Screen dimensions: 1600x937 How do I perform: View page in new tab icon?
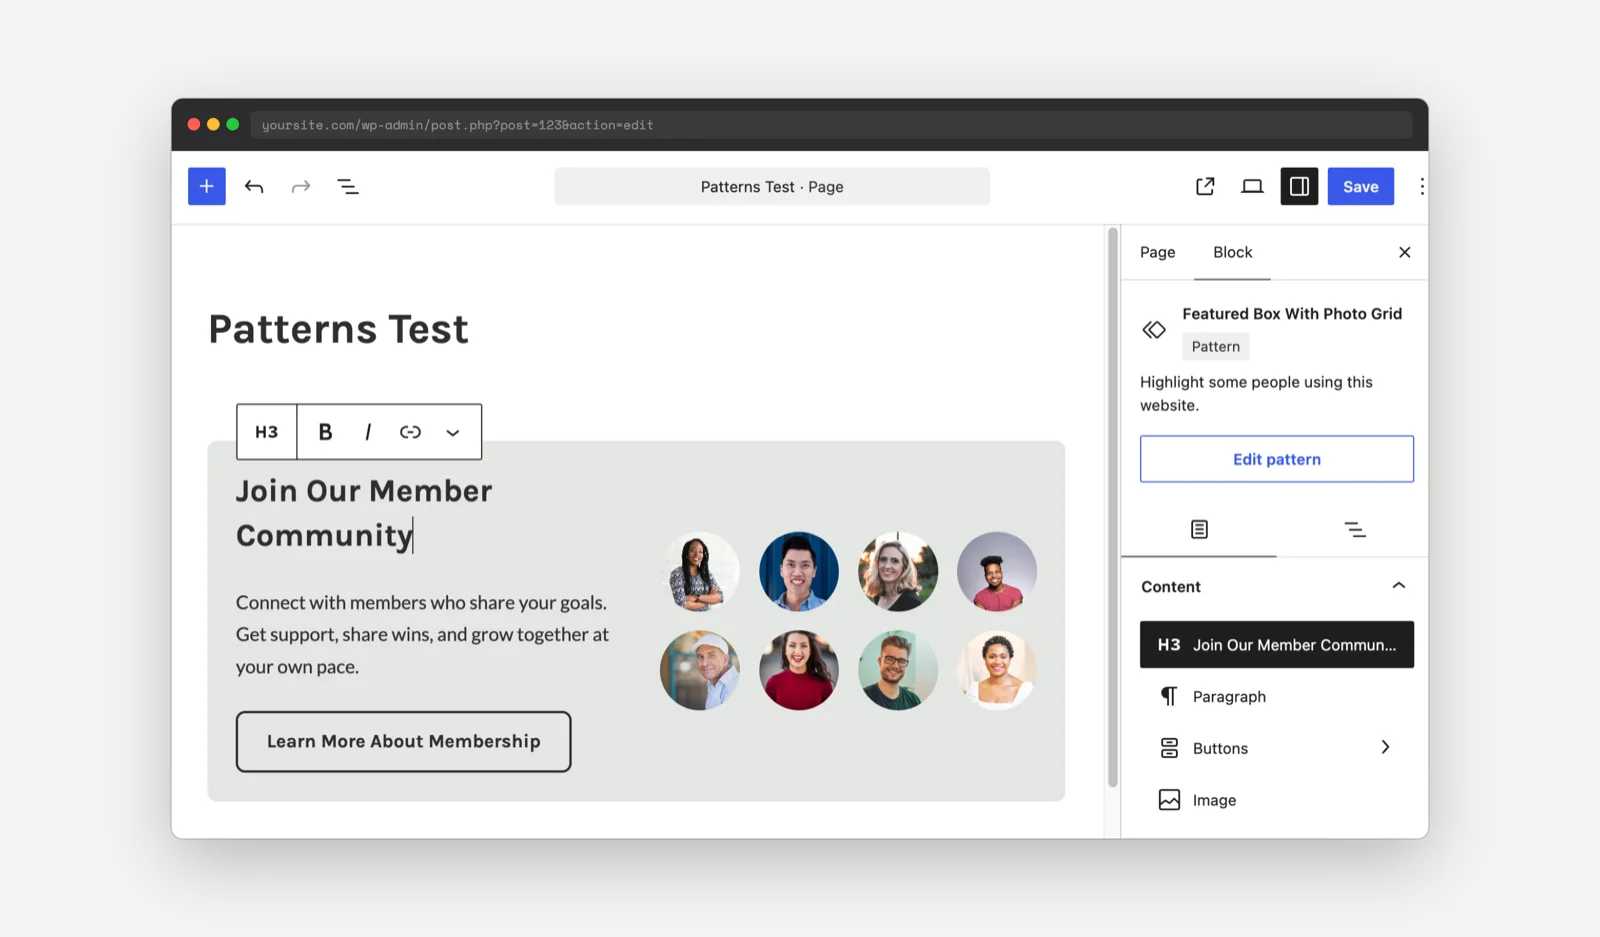pos(1205,186)
